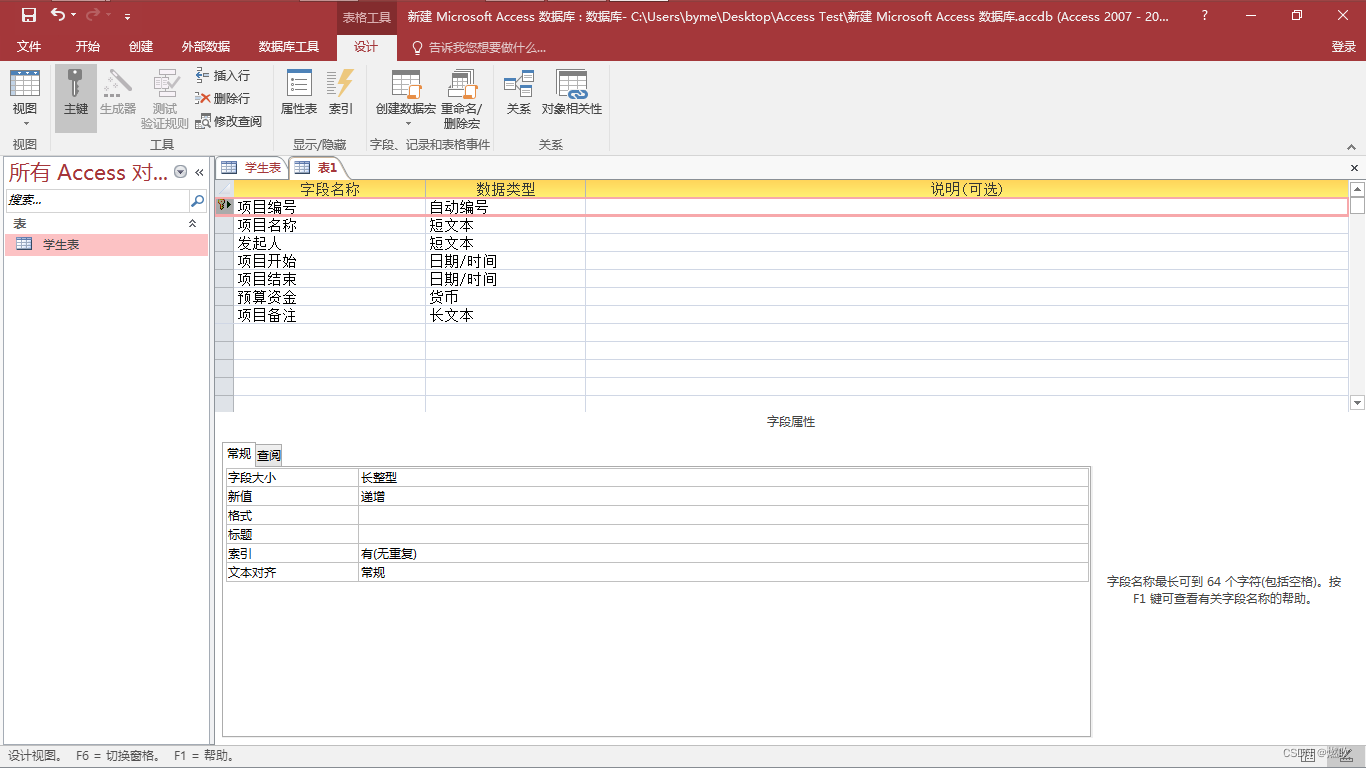Click the 长文本 data type cell

505,315
